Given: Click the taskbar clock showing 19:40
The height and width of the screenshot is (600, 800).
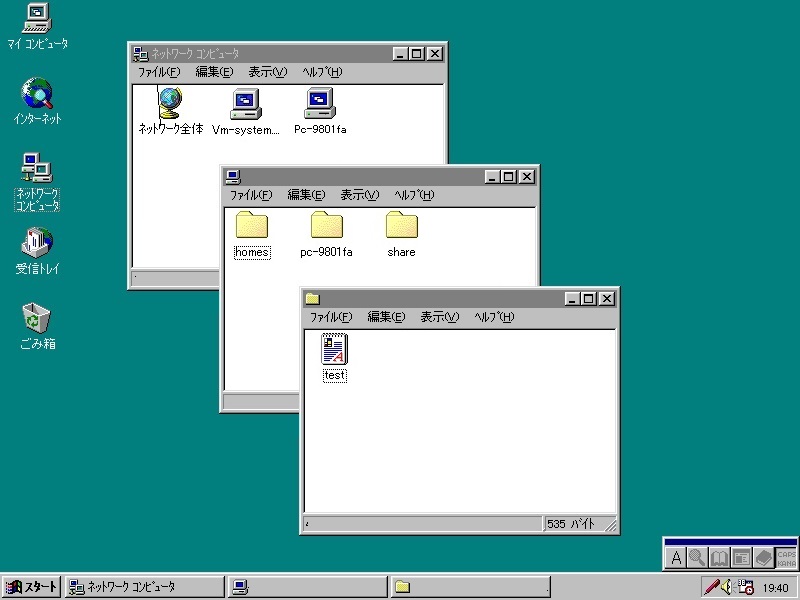Looking at the screenshot, I should [x=775, y=588].
